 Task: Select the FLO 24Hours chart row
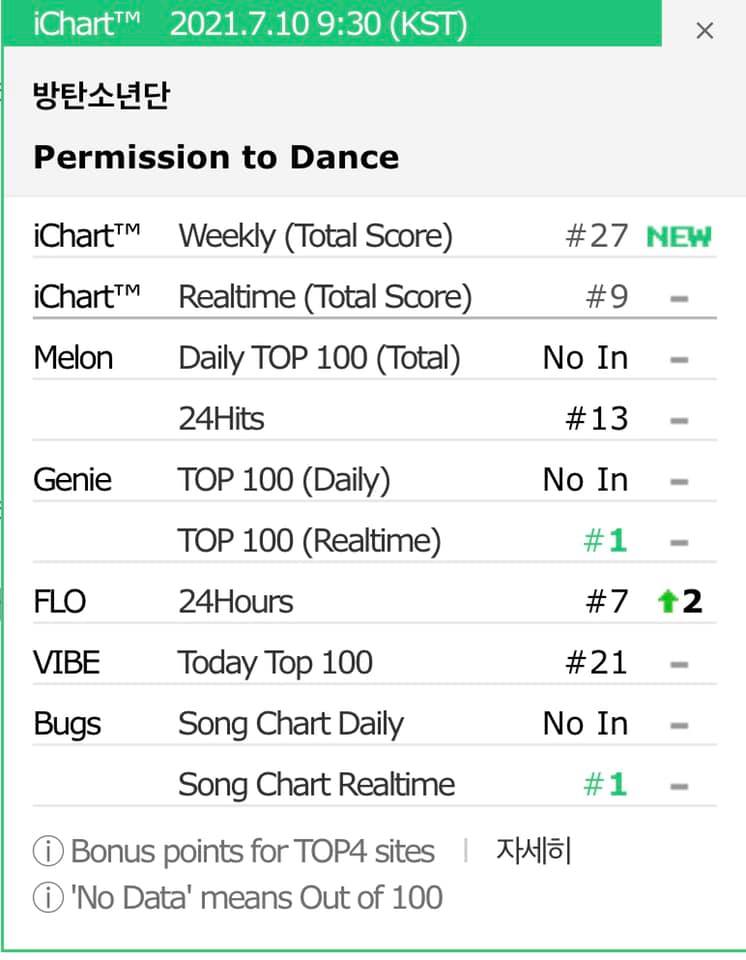coord(236,602)
